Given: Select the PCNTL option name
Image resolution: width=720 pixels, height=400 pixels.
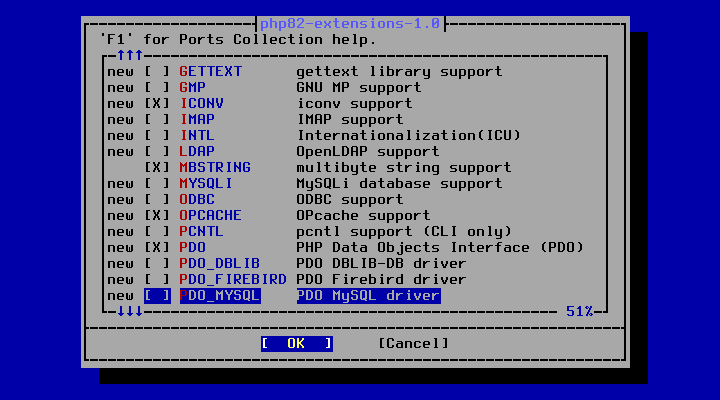Looking at the screenshot, I should pyautogui.click(x=201, y=231).
